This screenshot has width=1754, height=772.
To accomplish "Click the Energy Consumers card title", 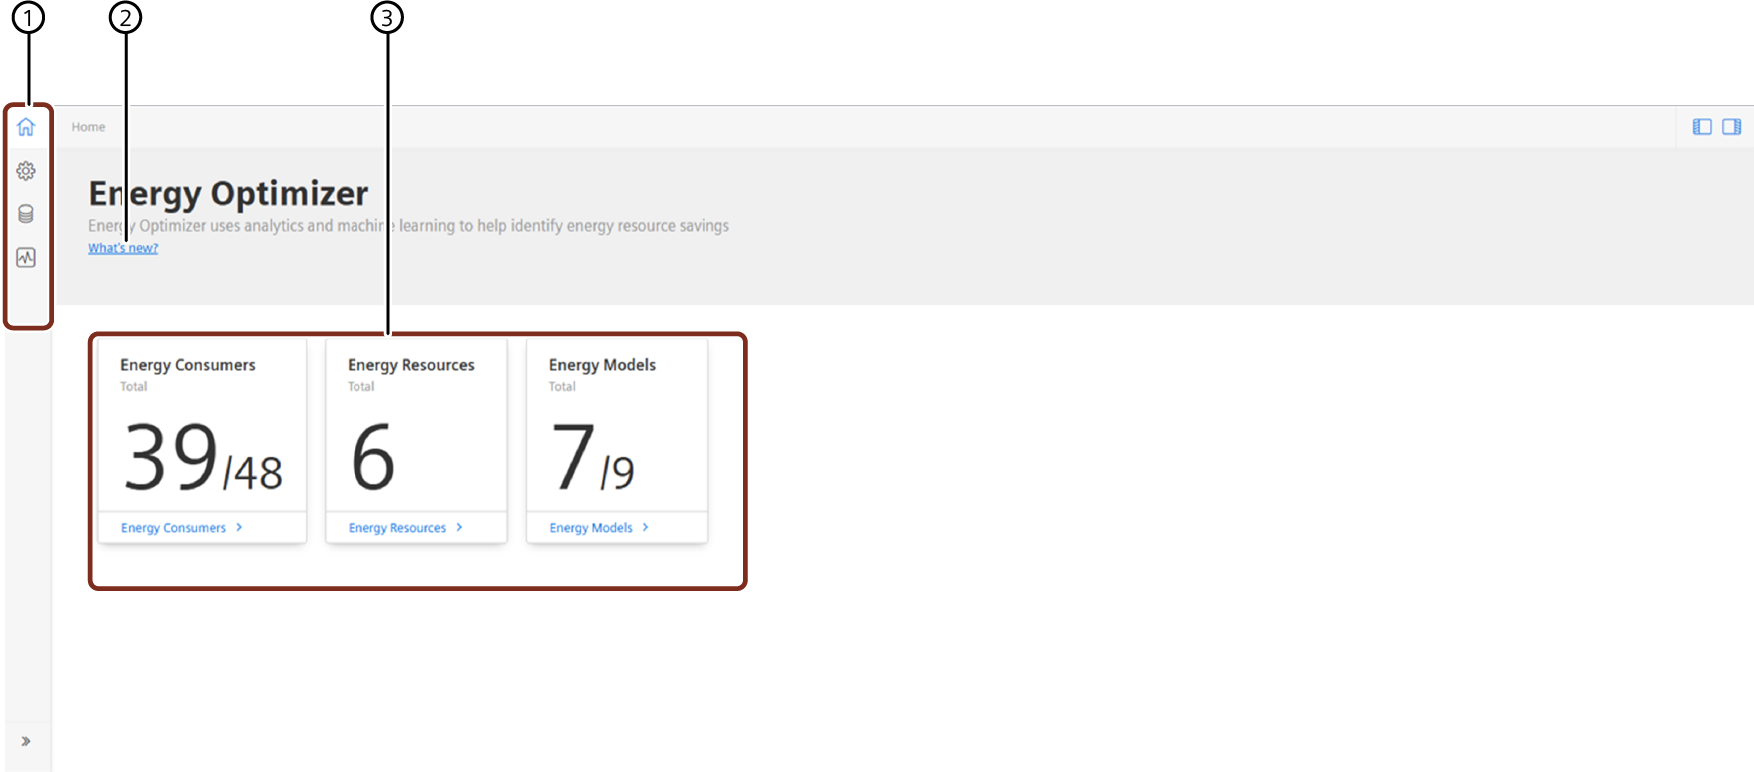I will (188, 365).
